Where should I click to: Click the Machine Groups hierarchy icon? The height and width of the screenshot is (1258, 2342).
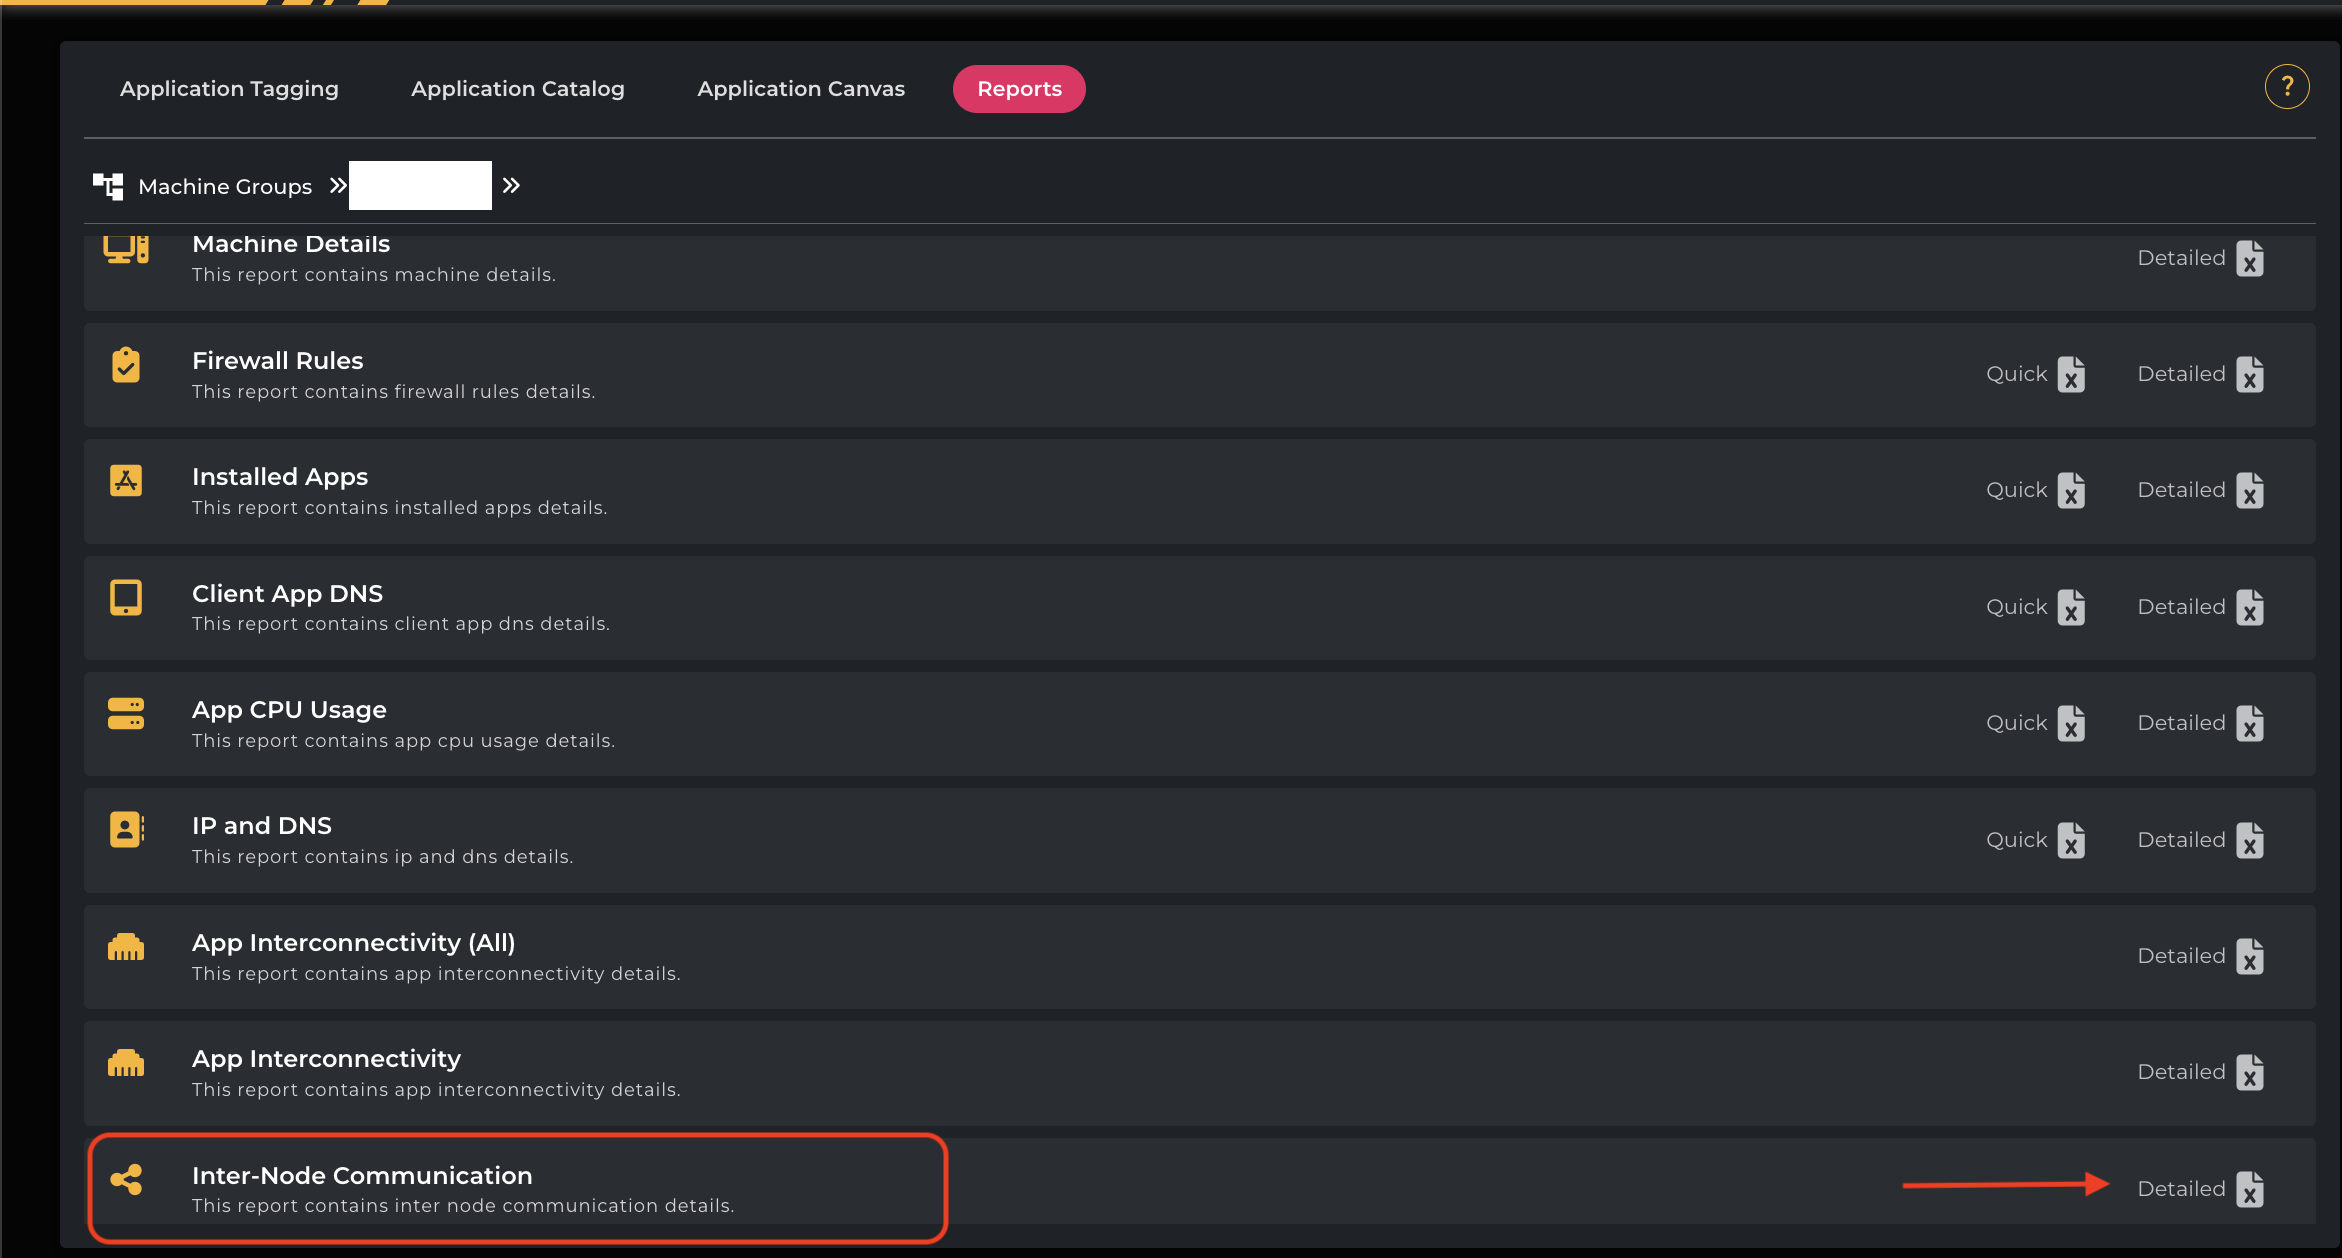pyautogui.click(x=108, y=186)
